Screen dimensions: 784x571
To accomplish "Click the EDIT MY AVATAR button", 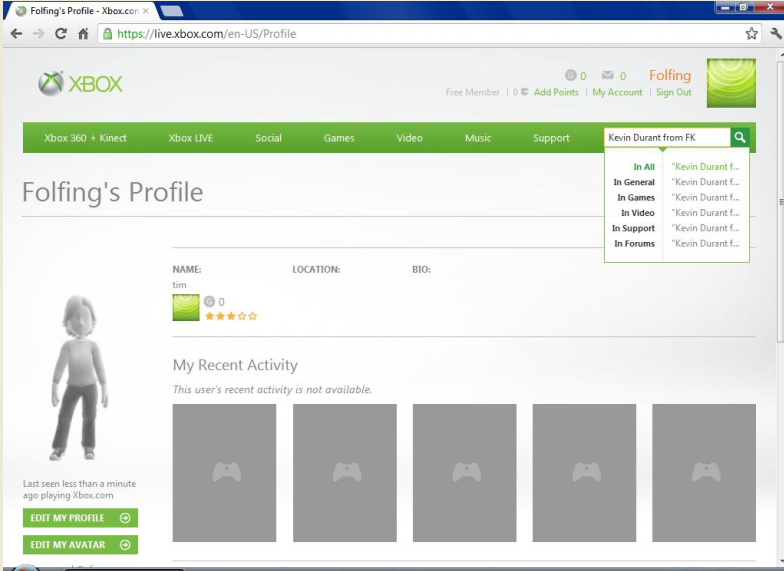I will coord(80,544).
